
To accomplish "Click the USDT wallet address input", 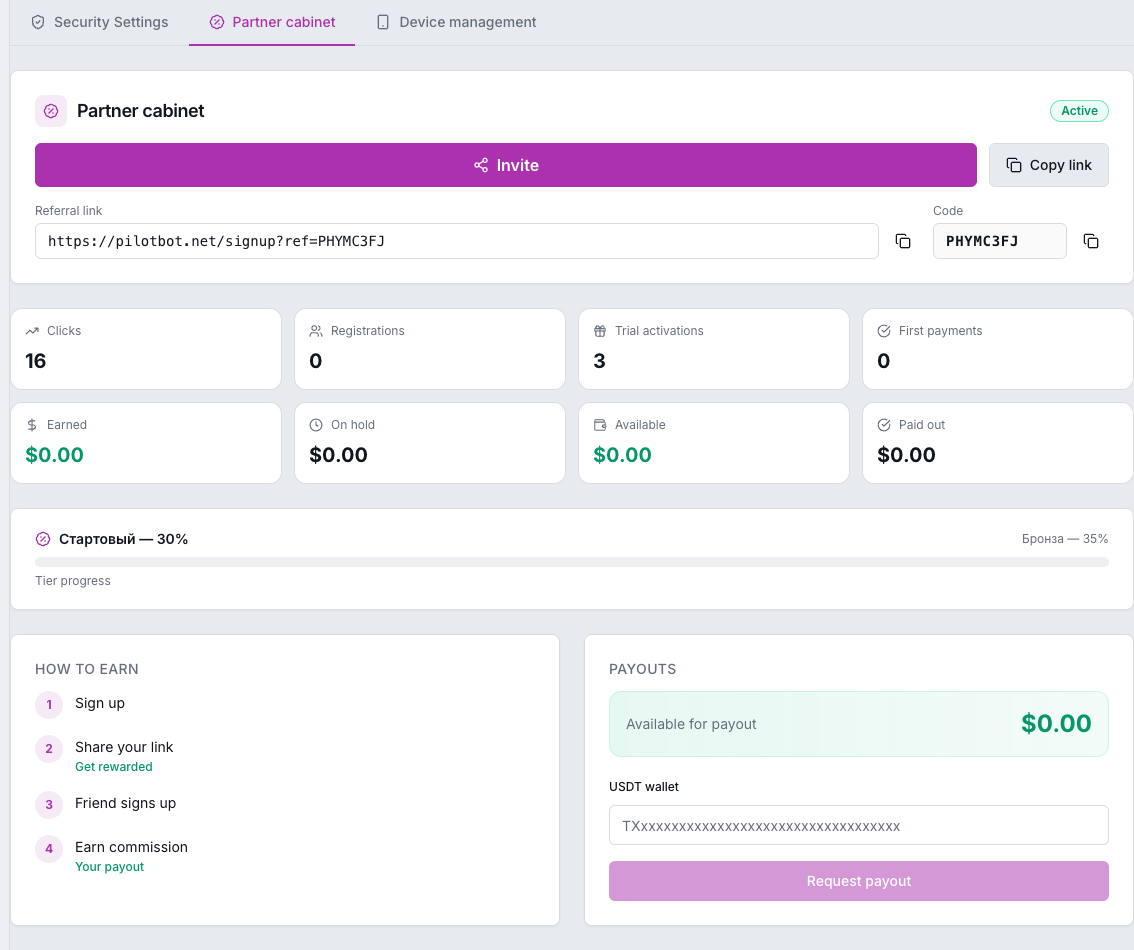I will tap(858, 825).
